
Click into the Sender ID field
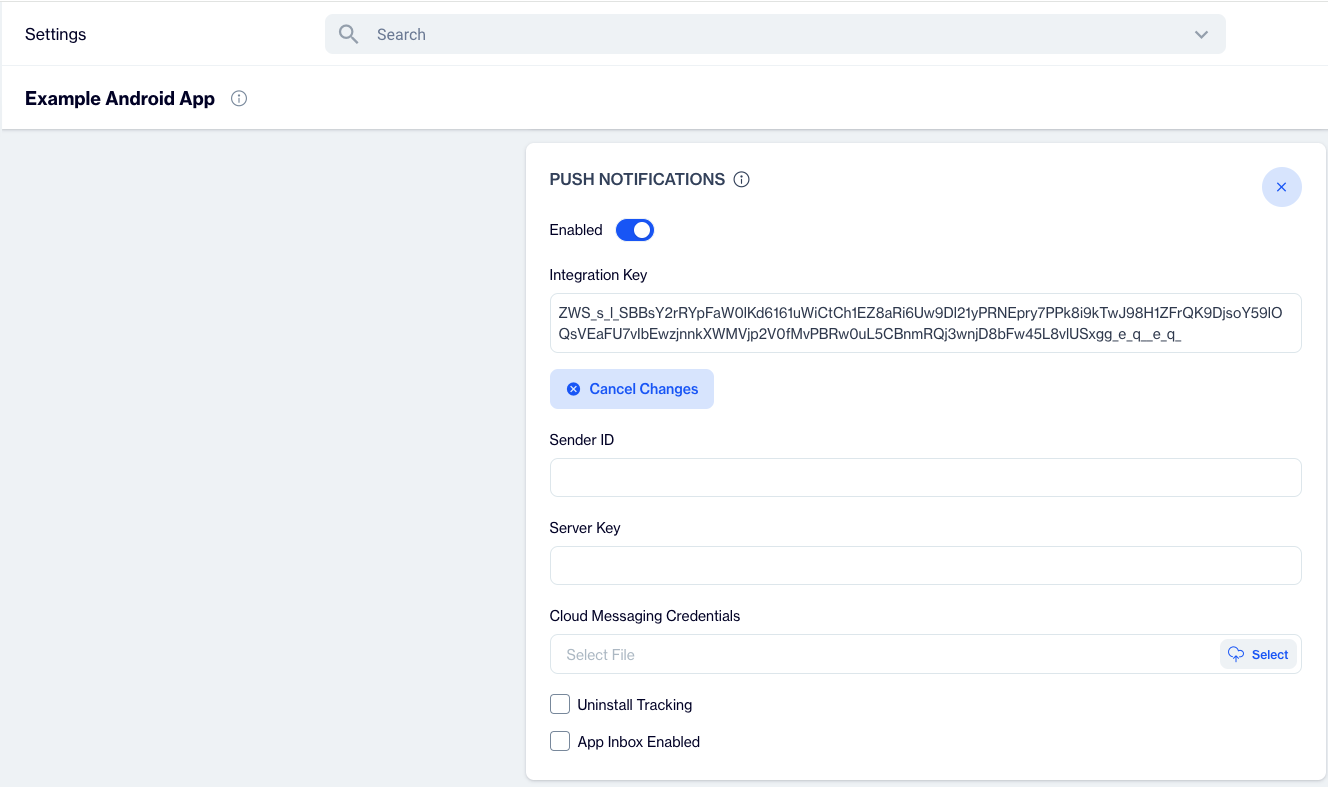tap(925, 478)
